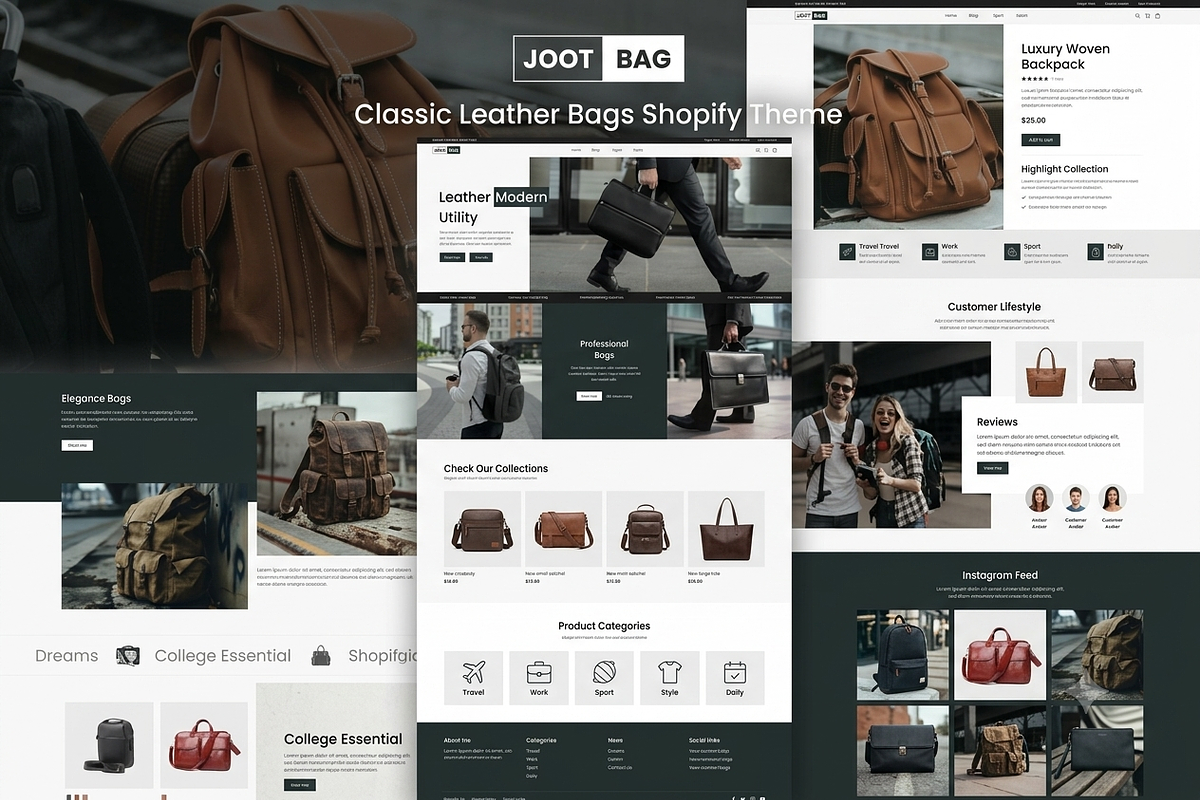Image resolution: width=1200 pixels, height=800 pixels.
Task: Click the white button under Elegance Bags
Action: pyautogui.click(x=77, y=445)
